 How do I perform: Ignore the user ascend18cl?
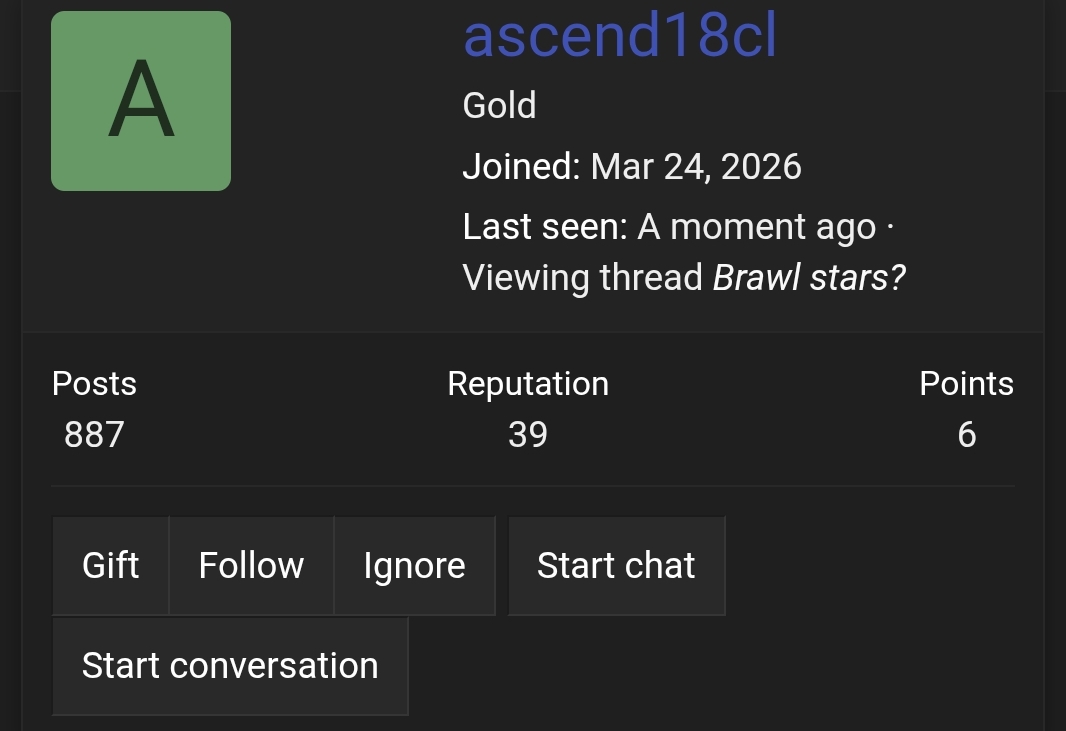tap(414, 565)
